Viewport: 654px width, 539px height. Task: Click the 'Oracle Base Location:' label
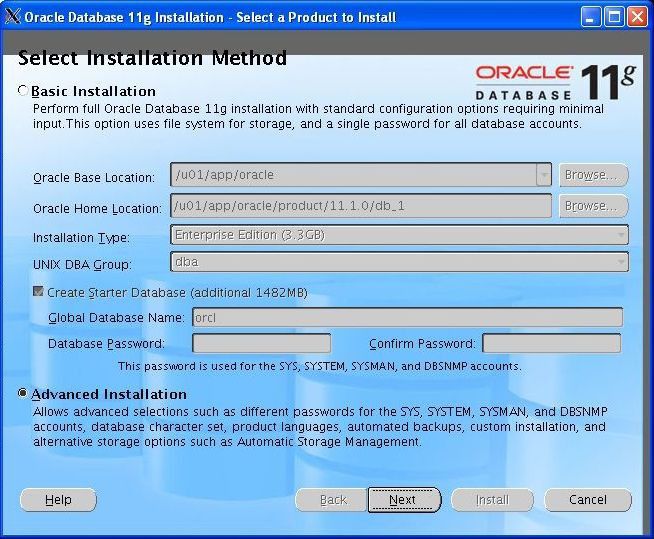[x=94, y=178]
